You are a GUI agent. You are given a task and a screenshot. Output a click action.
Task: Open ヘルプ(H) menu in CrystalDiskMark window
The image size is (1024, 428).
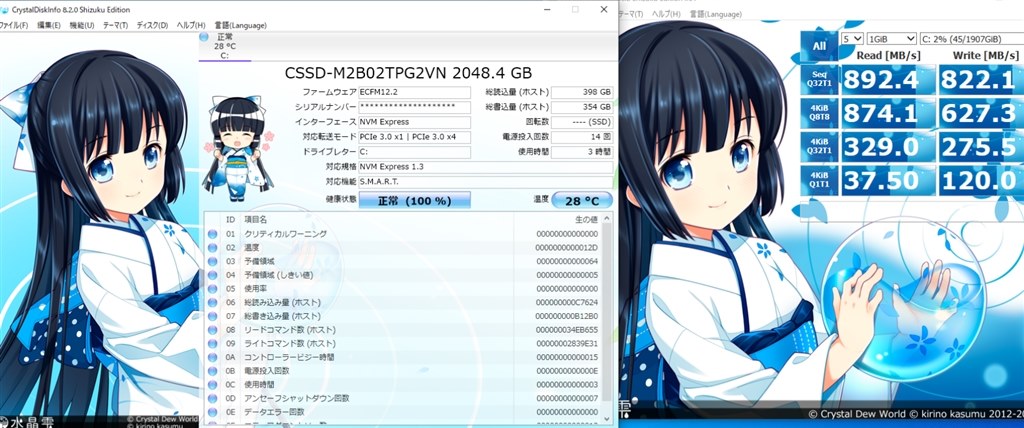[667, 14]
